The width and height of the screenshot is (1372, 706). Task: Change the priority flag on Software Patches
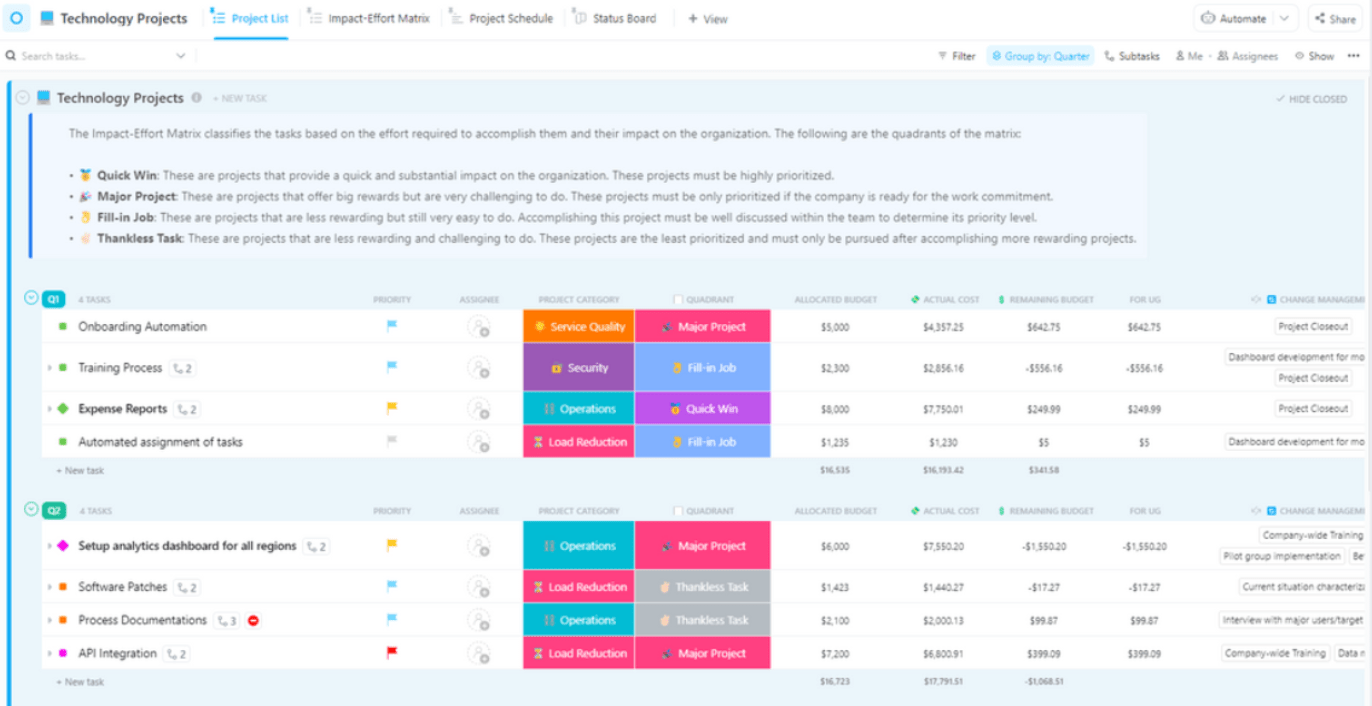pos(392,586)
